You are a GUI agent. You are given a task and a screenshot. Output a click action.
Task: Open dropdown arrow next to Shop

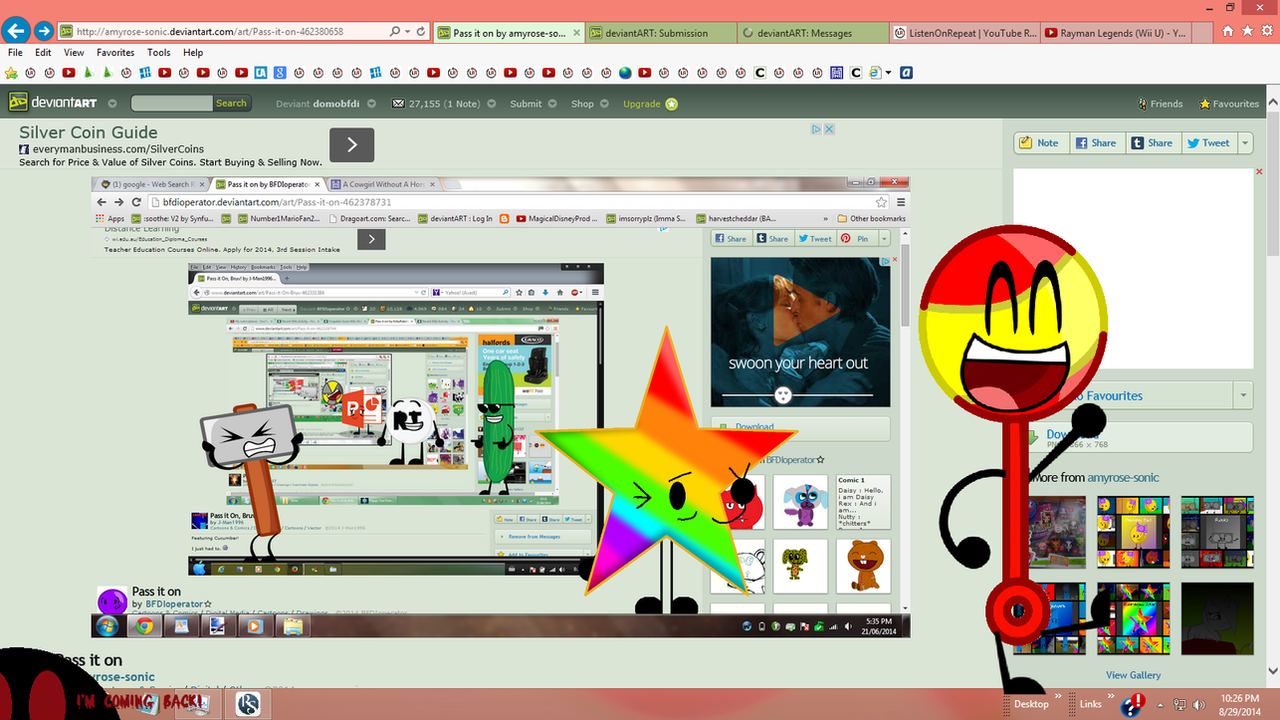pos(604,104)
